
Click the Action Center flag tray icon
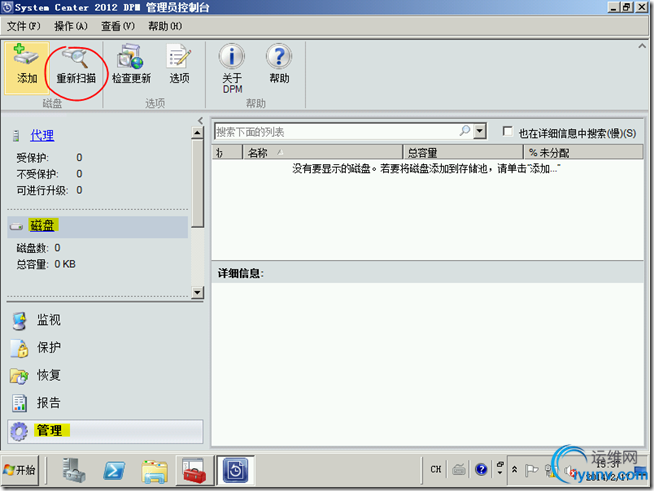(x=531, y=470)
